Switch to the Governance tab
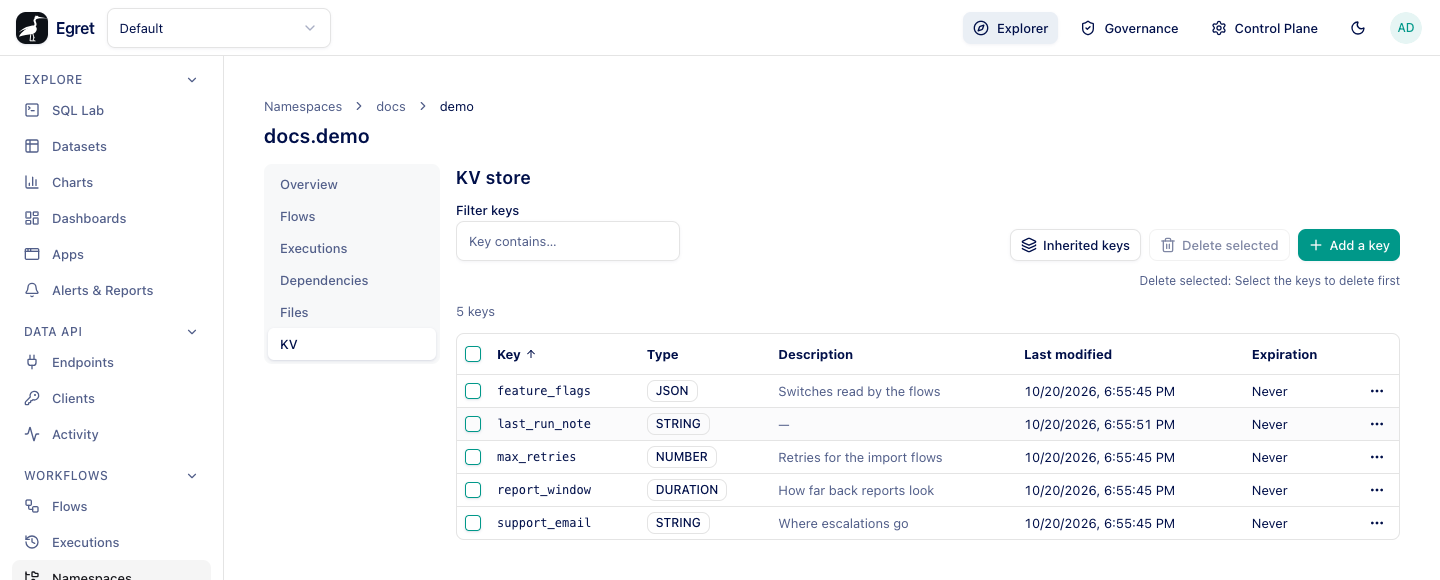The width and height of the screenshot is (1440, 580). 1129,28
